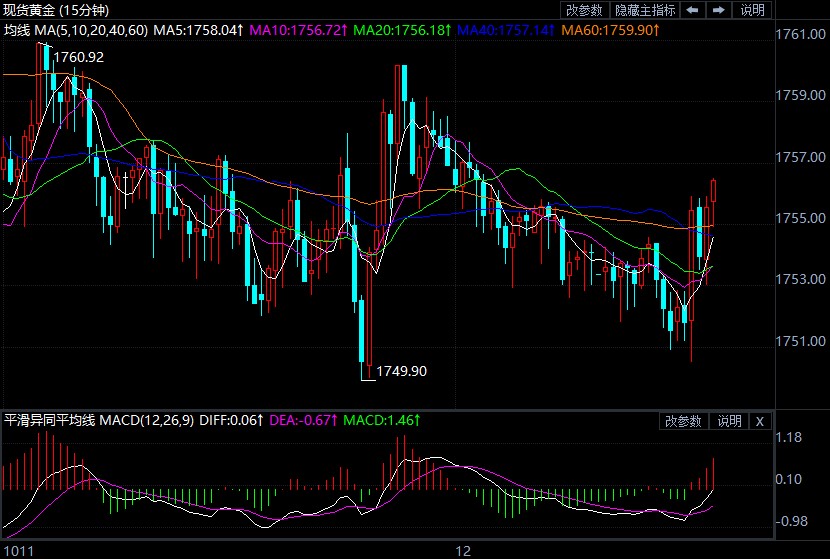Viewport: 830px width, 559px height.
Task: Click the 1.18 MACD axis label
Action: 789,437
